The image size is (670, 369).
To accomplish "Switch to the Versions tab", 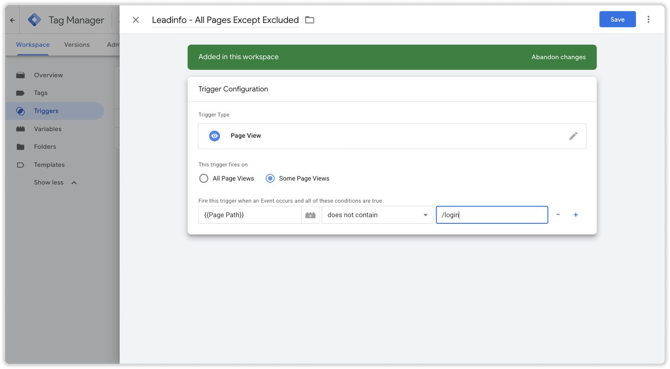I will [x=77, y=45].
